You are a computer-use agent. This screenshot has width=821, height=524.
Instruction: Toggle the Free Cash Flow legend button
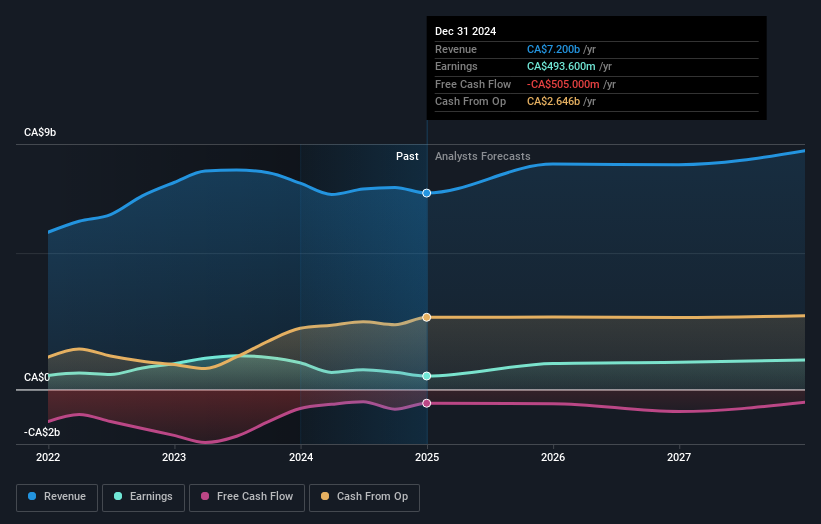click(x=247, y=497)
